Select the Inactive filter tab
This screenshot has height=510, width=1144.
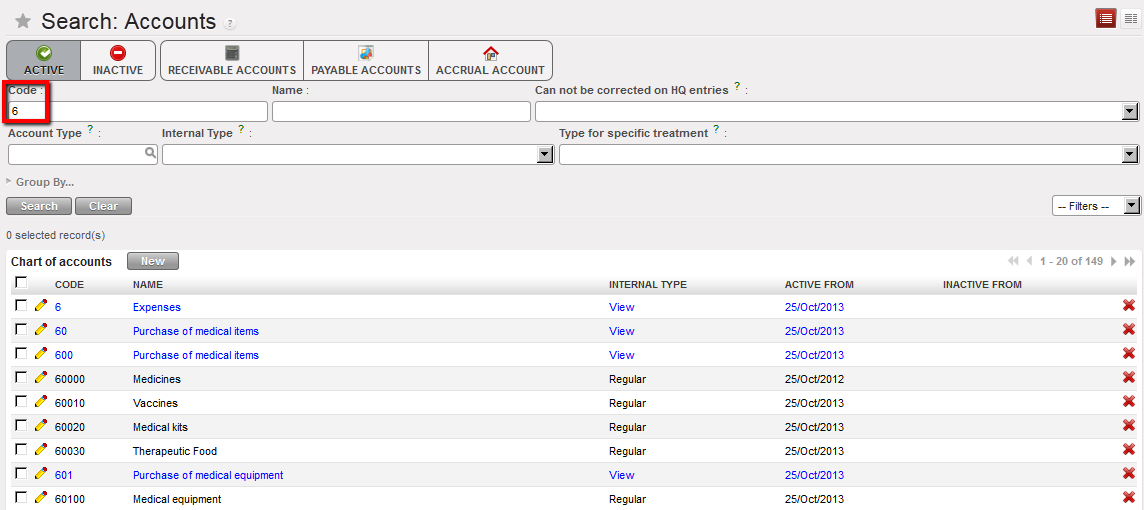click(x=118, y=61)
